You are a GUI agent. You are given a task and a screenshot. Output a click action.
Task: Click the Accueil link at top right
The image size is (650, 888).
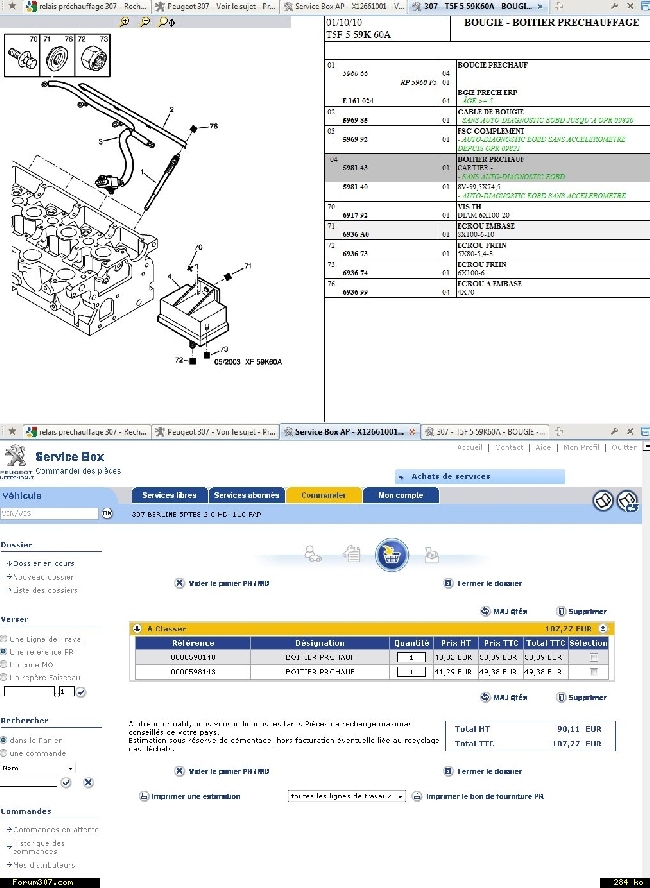(x=470, y=447)
